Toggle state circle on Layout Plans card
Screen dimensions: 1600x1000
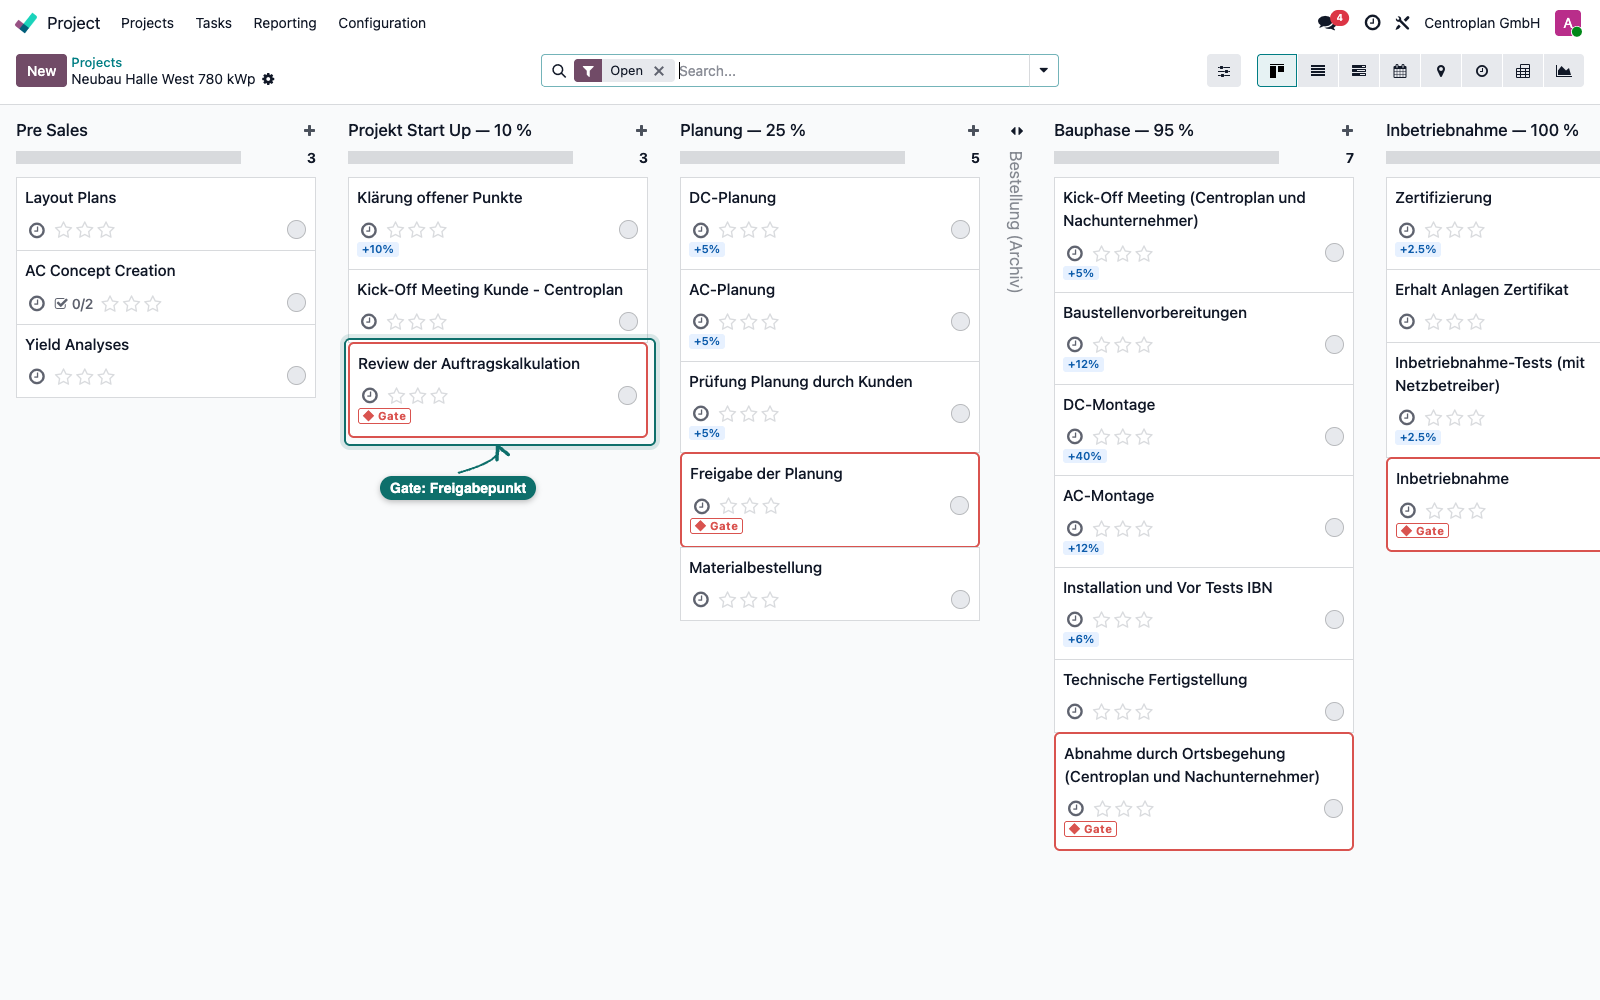[x=297, y=230]
